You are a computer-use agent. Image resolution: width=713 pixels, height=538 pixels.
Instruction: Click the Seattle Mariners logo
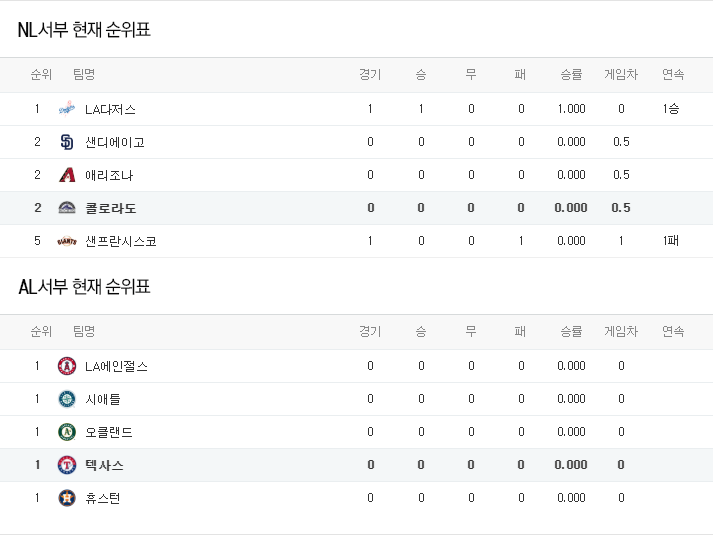pyautogui.click(x=67, y=399)
